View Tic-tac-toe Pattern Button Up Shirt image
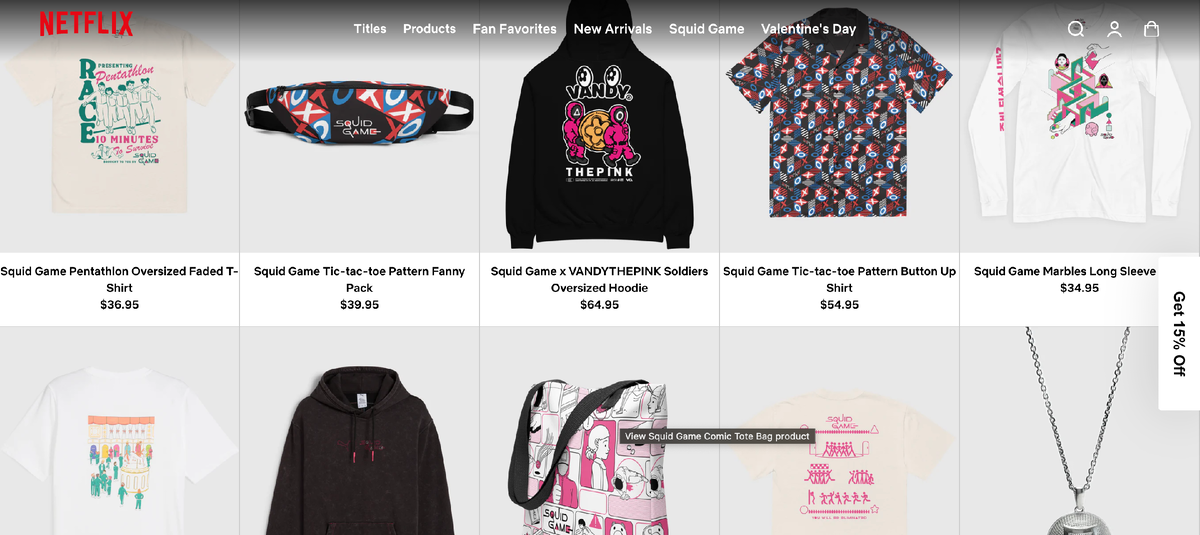This screenshot has width=1200, height=535. coord(839,125)
